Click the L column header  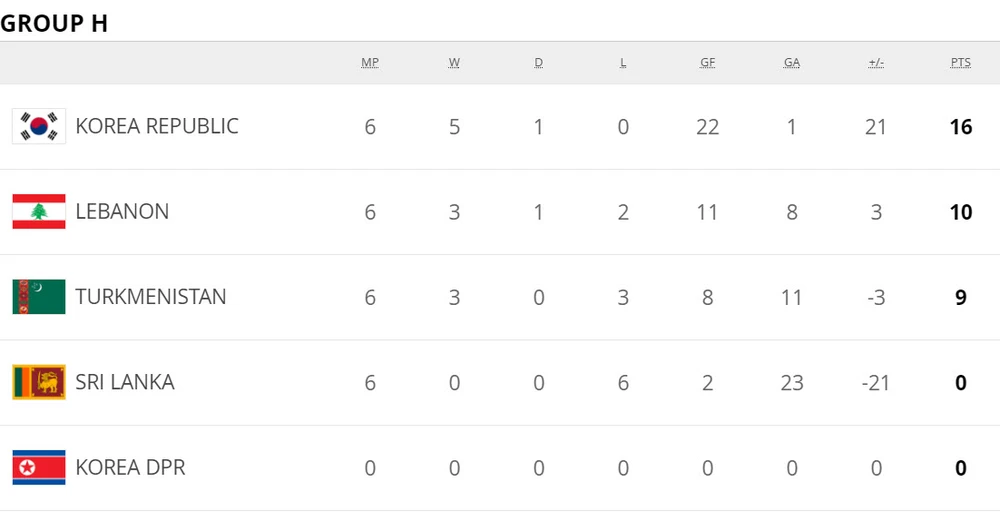click(623, 63)
